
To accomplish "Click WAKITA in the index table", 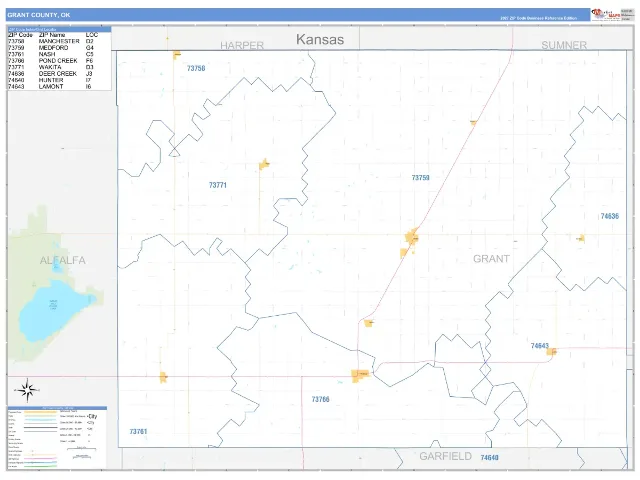I will coord(50,67).
